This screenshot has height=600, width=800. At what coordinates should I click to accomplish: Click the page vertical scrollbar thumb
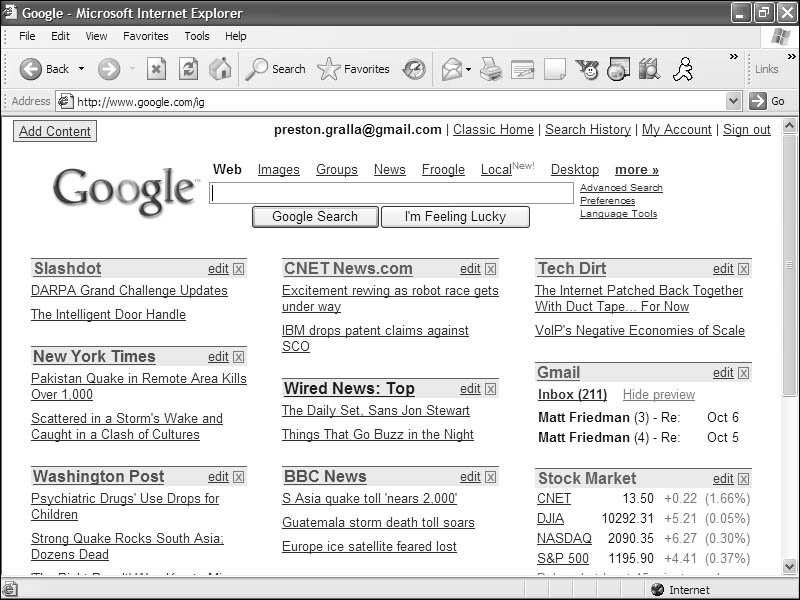coord(789,265)
